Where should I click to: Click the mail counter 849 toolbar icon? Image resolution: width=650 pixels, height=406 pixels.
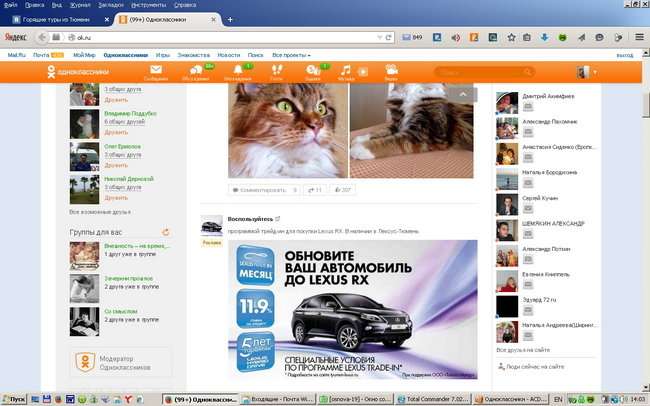click(412, 37)
